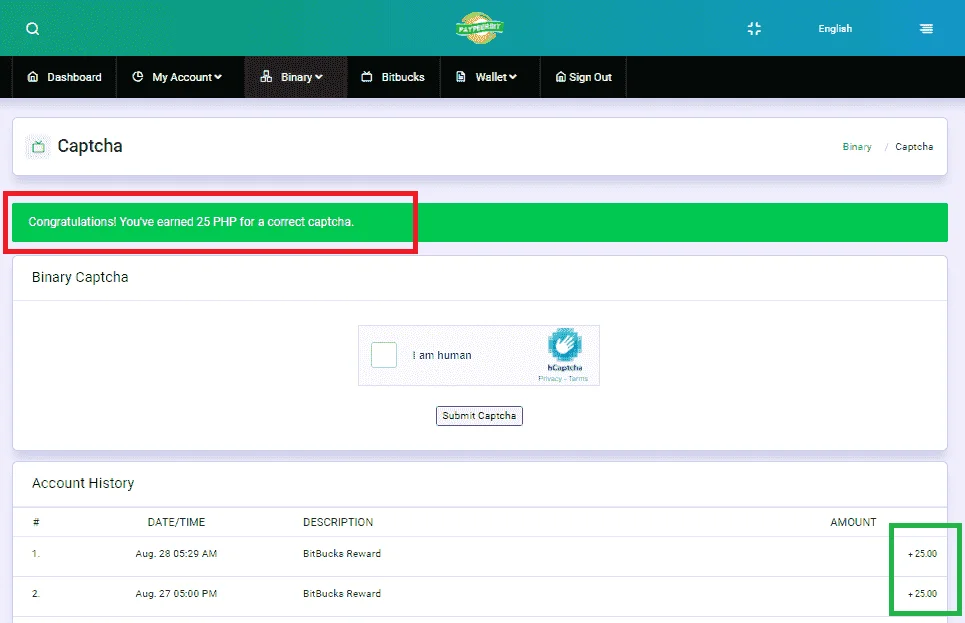Screen dimensions: 965x623
Task: Click the hCaptcha hand logo
Action: [564, 344]
